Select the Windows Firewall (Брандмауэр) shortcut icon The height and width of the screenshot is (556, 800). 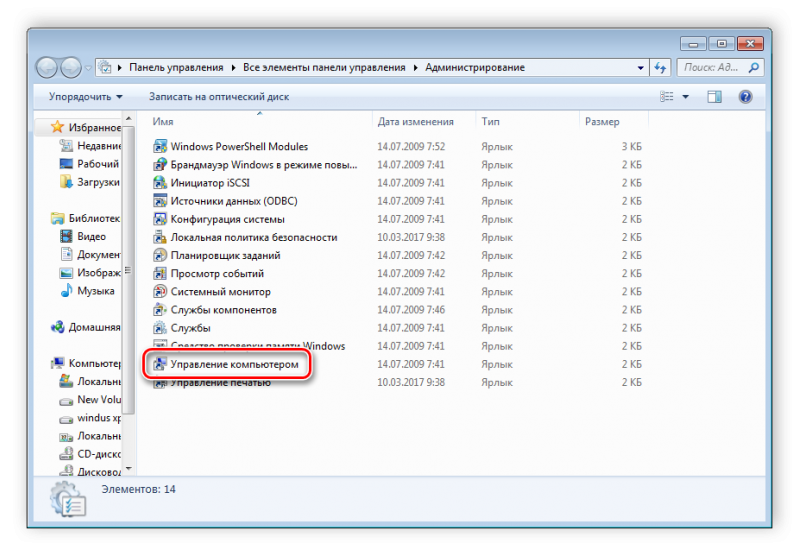tap(160, 165)
